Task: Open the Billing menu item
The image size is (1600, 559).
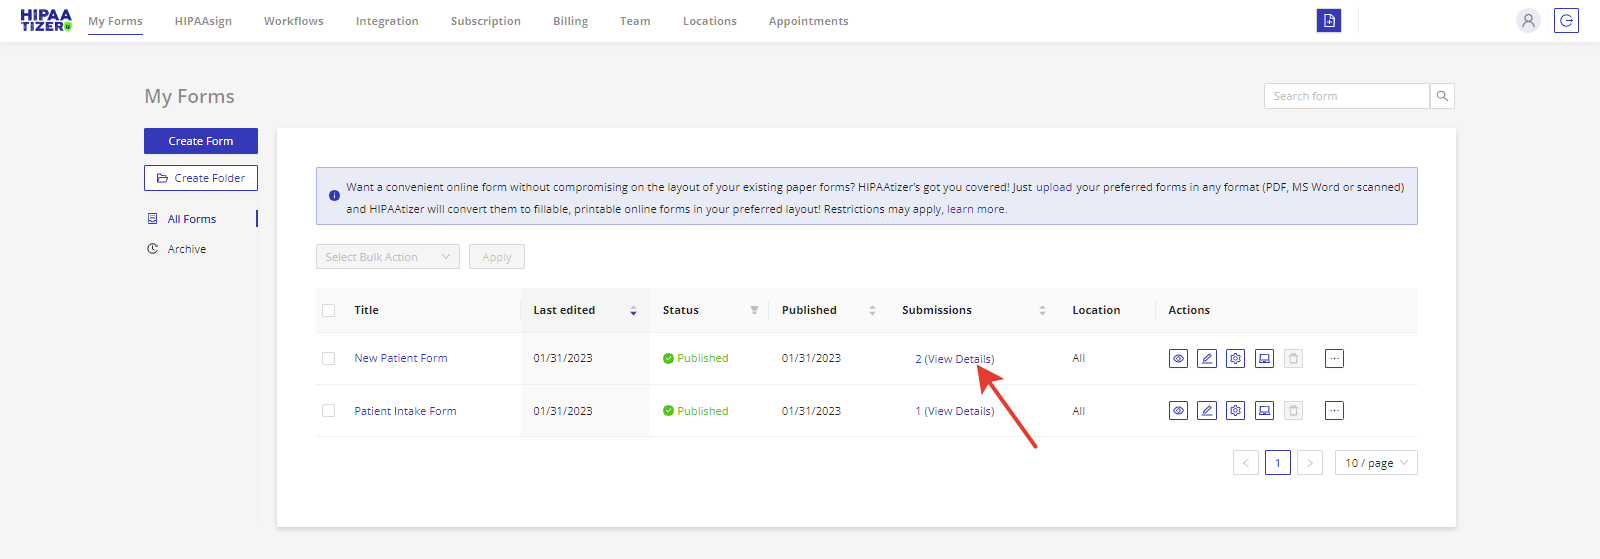Action: 570,21
